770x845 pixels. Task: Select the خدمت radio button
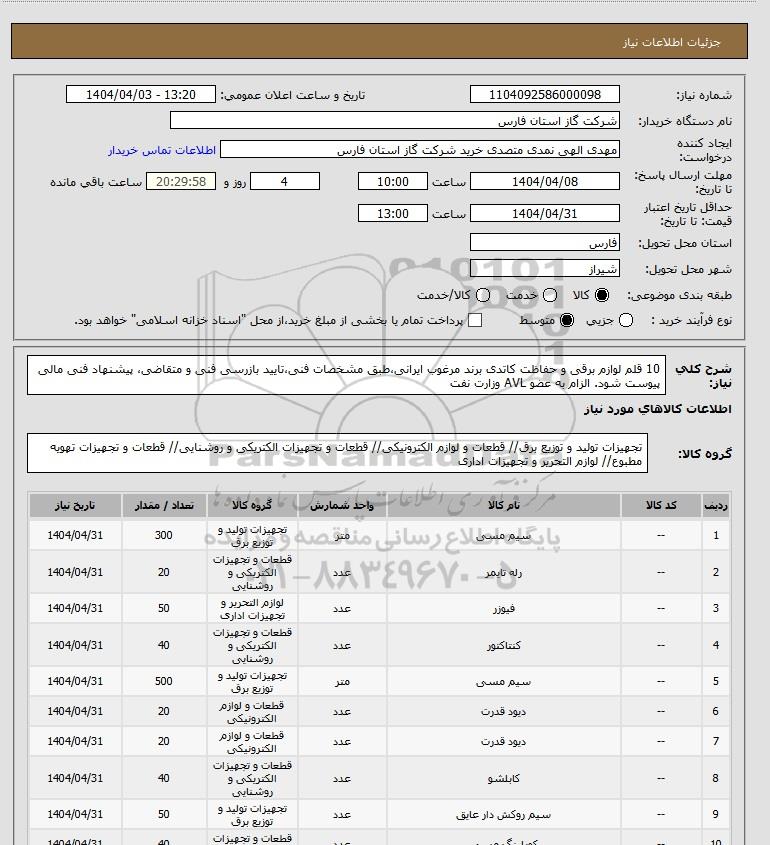550,295
